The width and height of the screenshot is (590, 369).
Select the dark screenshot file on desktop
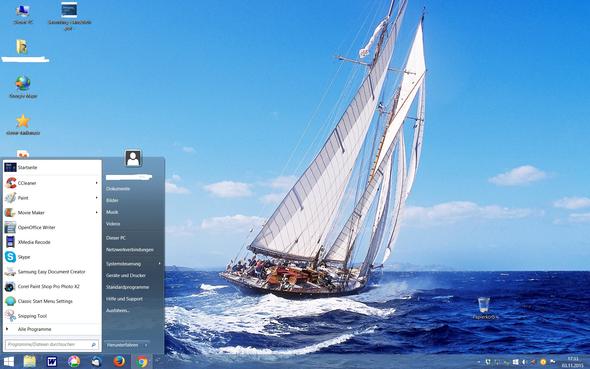[x=70, y=16]
